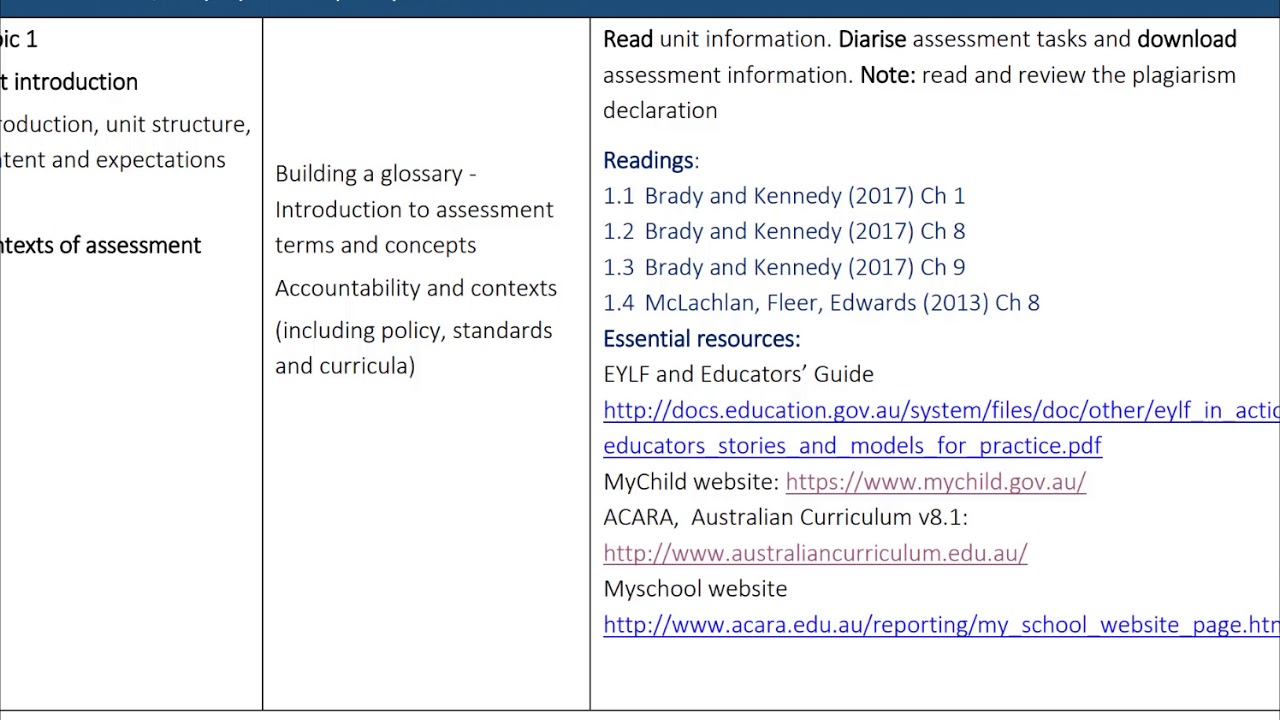
Task: Click the 'contexts of assessment' heading
Action: [100, 245]
